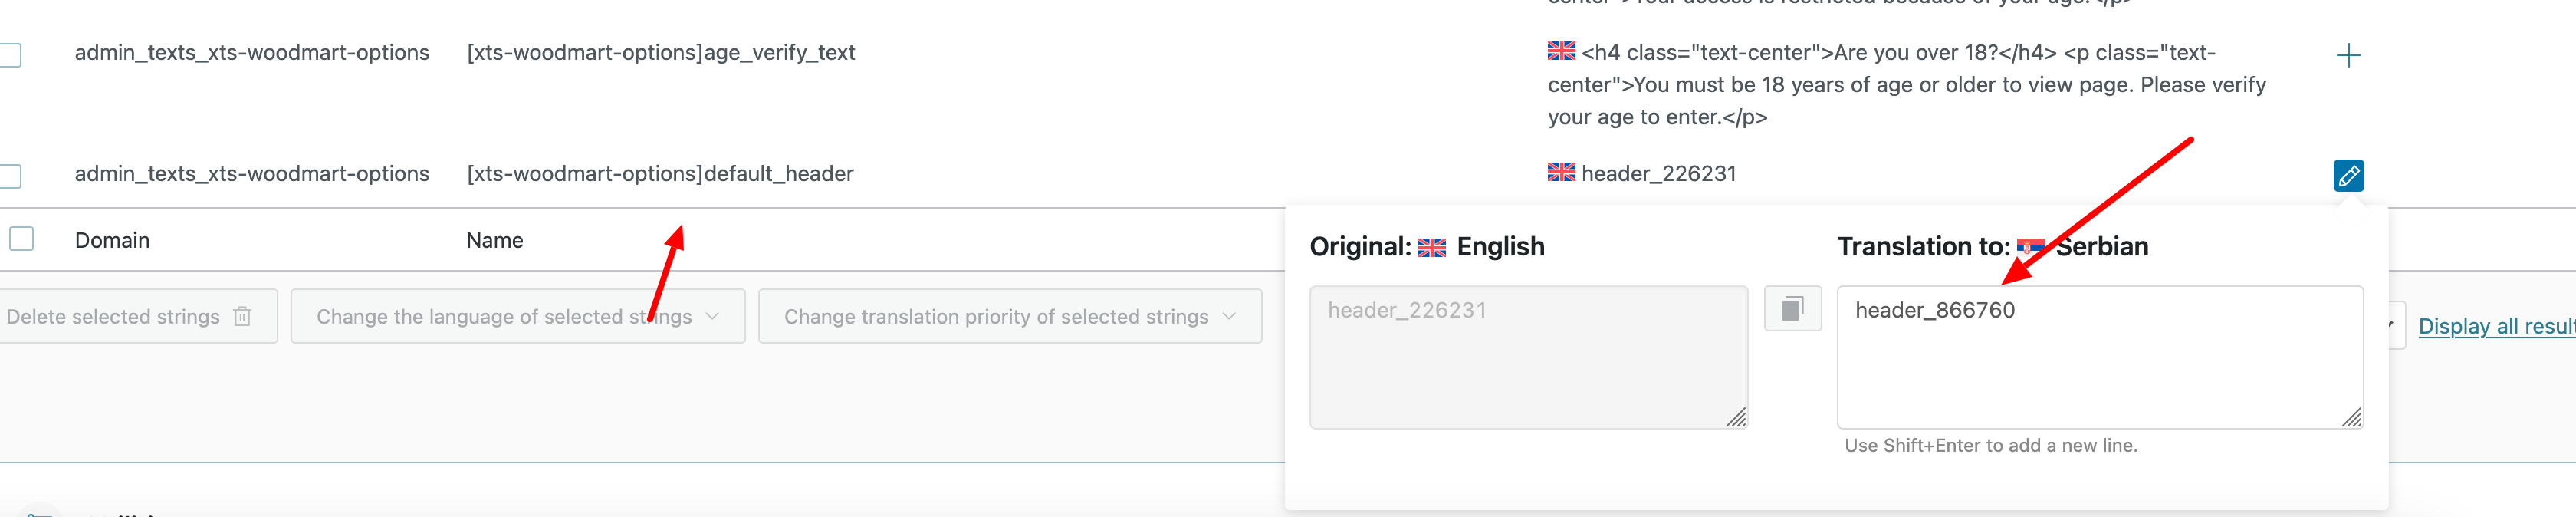The image size is (2576, 517).
Task: Click the copy original to translation icon
Action: [x=1792, y=309]
